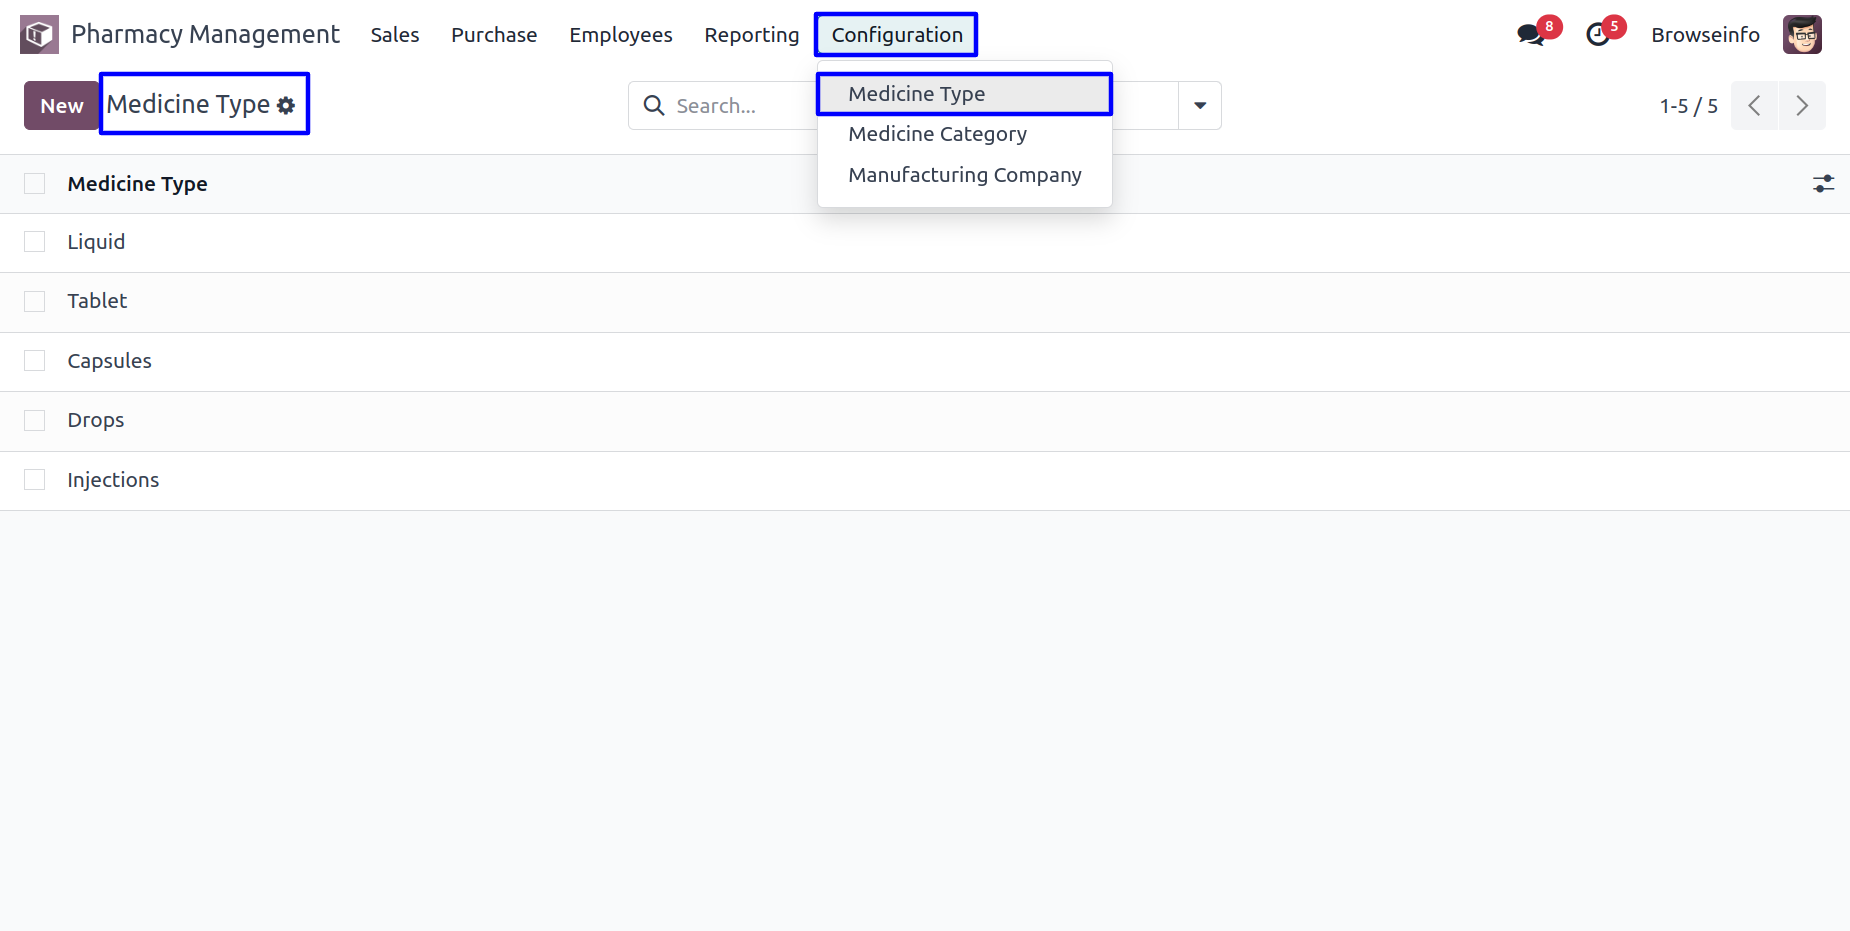Check the Liquid row checkbox

point(35,242)
